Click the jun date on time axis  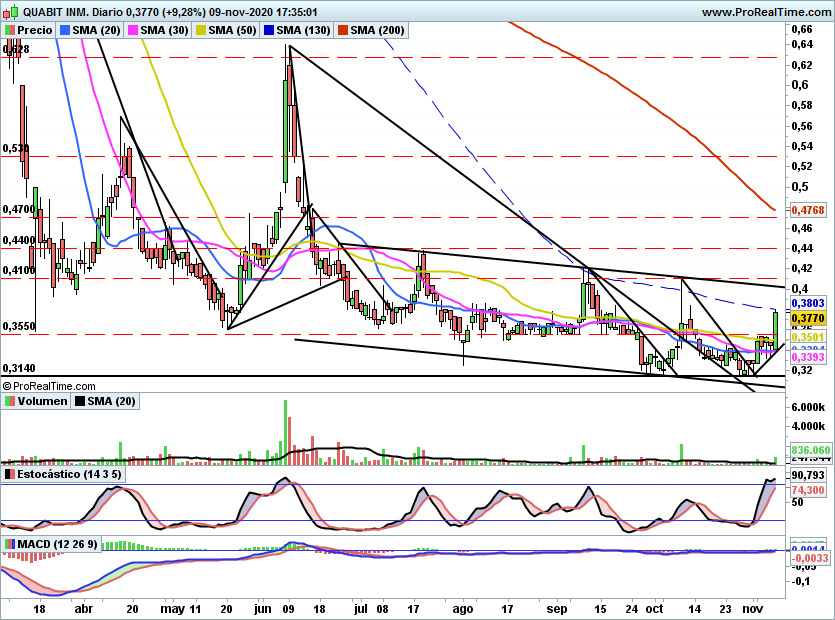(263, 609)
